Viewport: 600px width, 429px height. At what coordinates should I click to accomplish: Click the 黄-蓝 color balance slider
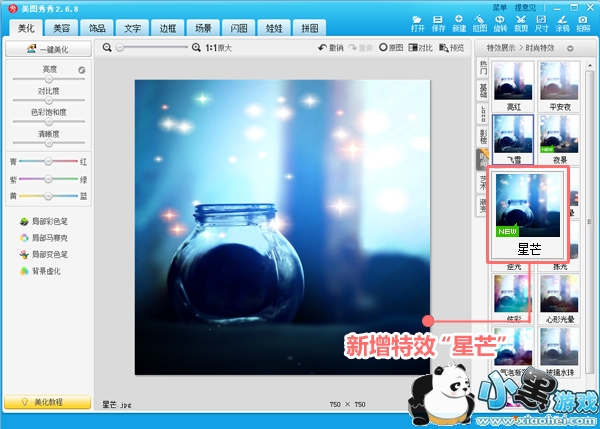point(48,196)
